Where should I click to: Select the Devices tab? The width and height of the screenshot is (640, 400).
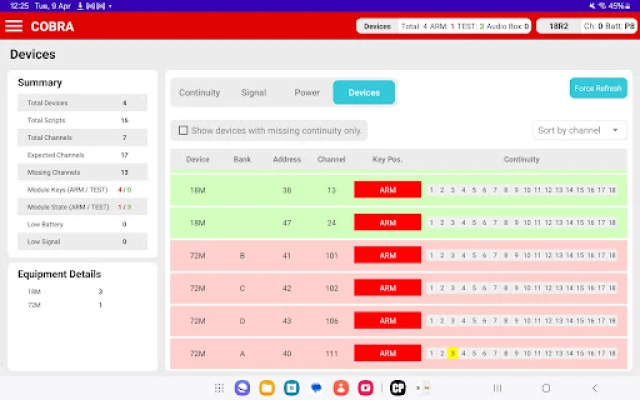point(364,93)
